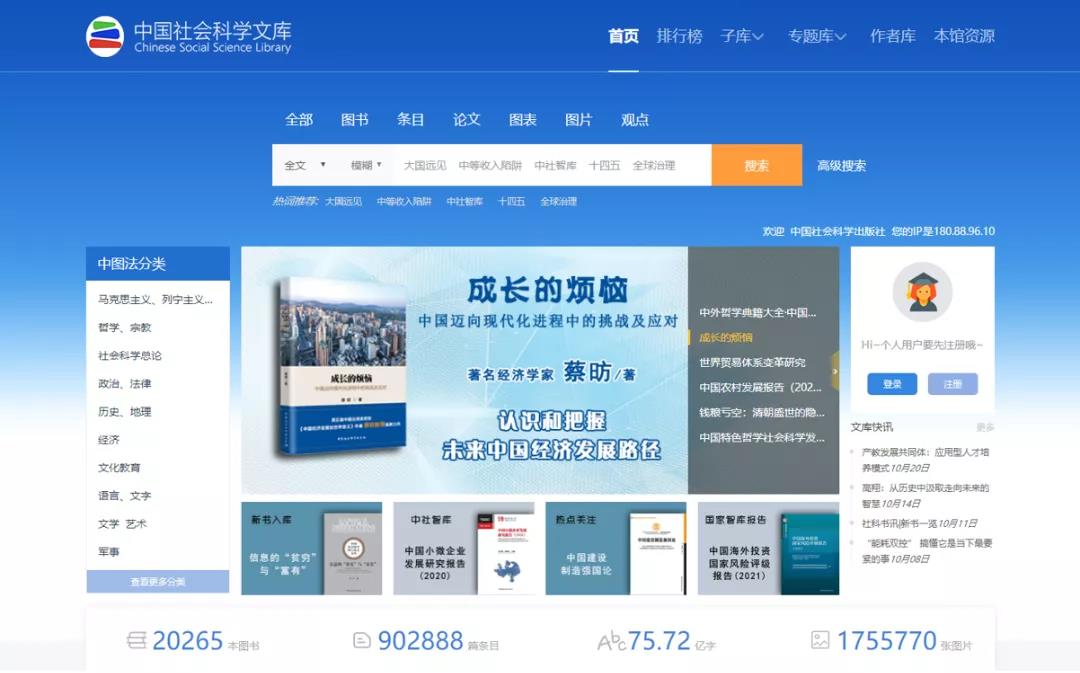Click the 注册 register button
This screenshot has width=1080, height=673.
coord(953,384)
